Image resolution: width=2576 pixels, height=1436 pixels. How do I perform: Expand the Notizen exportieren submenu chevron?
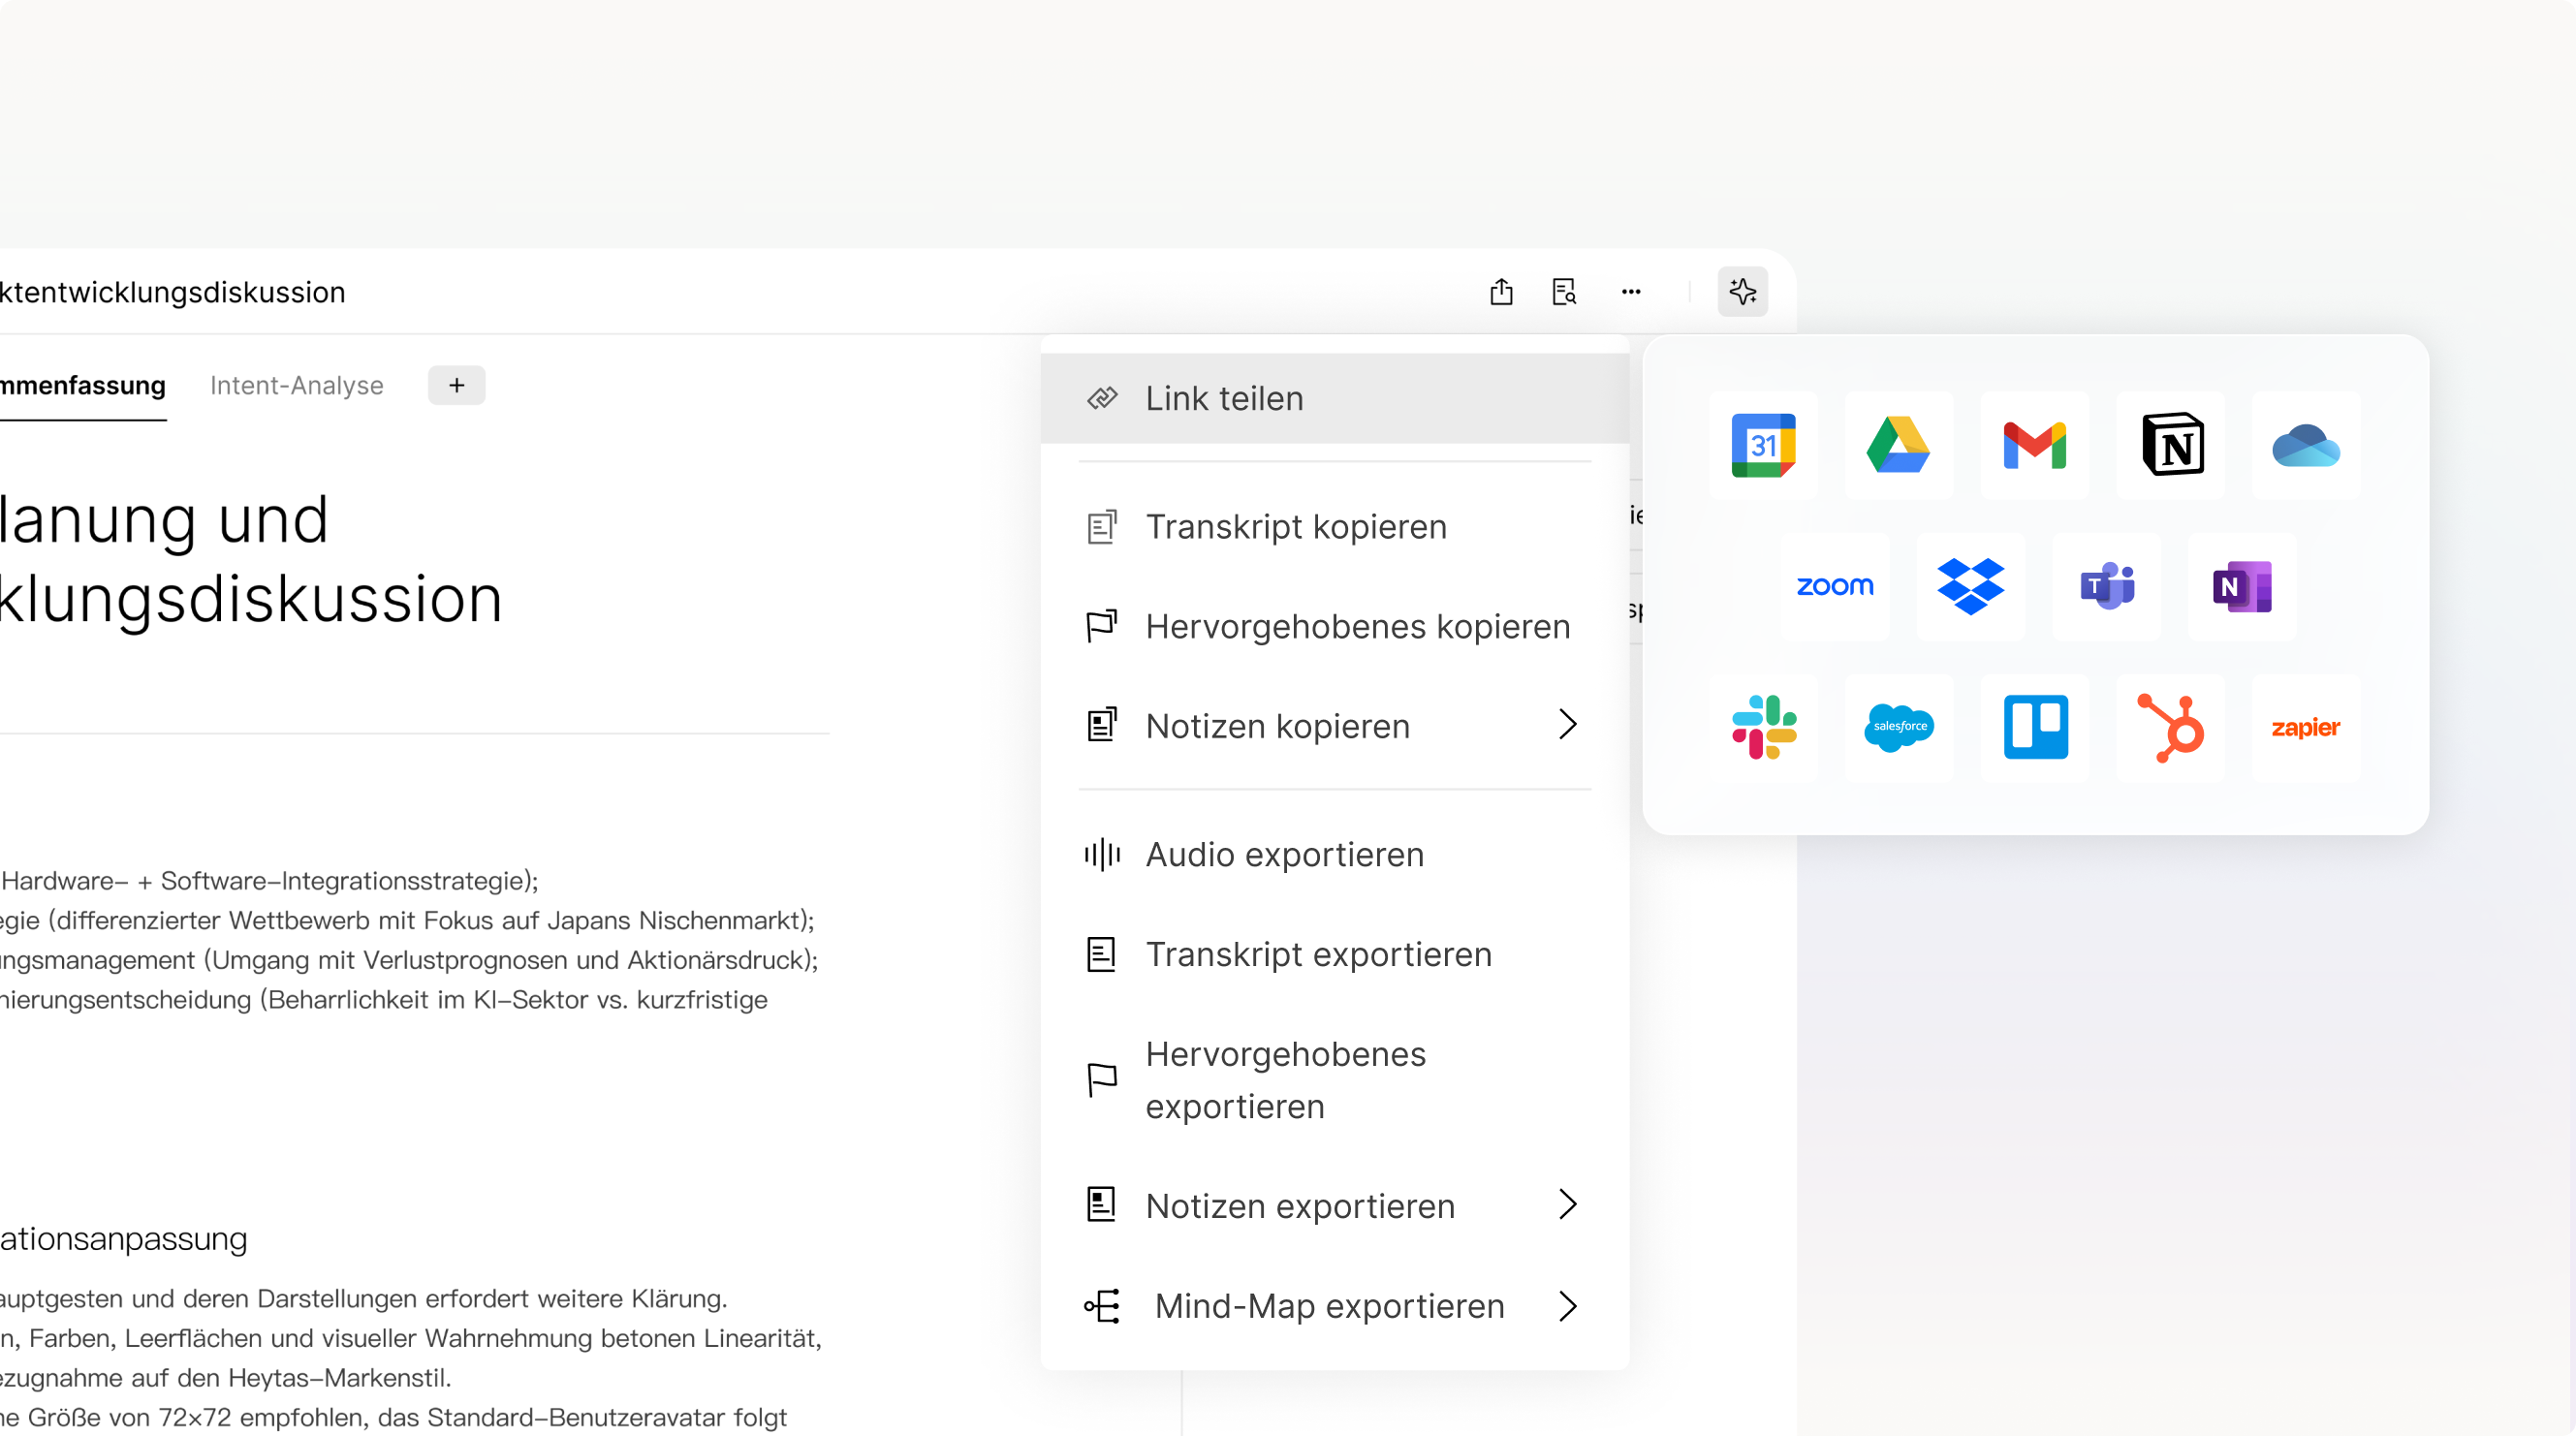[x=1567, y=1205]
